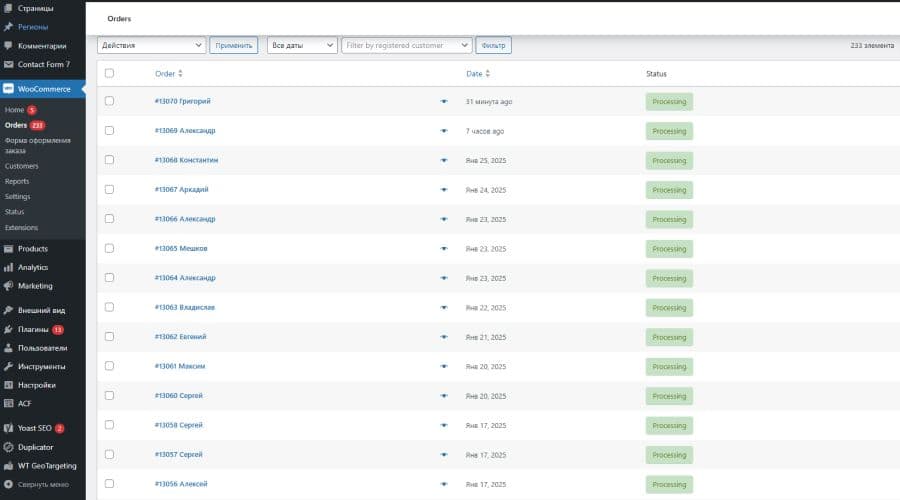
Task: Tick the select-all orders checkbox in header
Action: click(x=109, y=73)
